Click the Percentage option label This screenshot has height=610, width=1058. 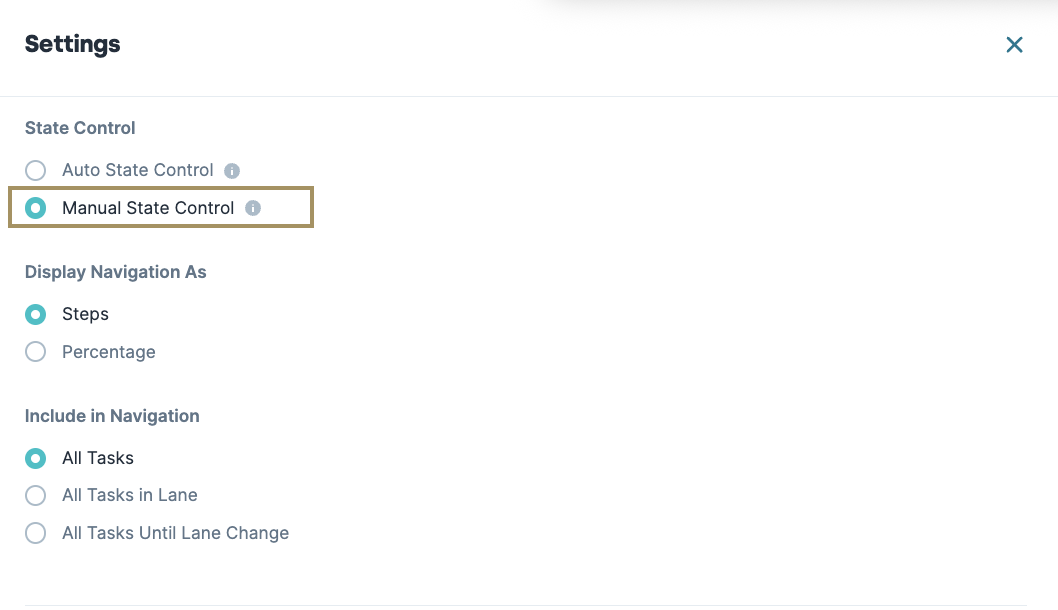coord(109,352)
